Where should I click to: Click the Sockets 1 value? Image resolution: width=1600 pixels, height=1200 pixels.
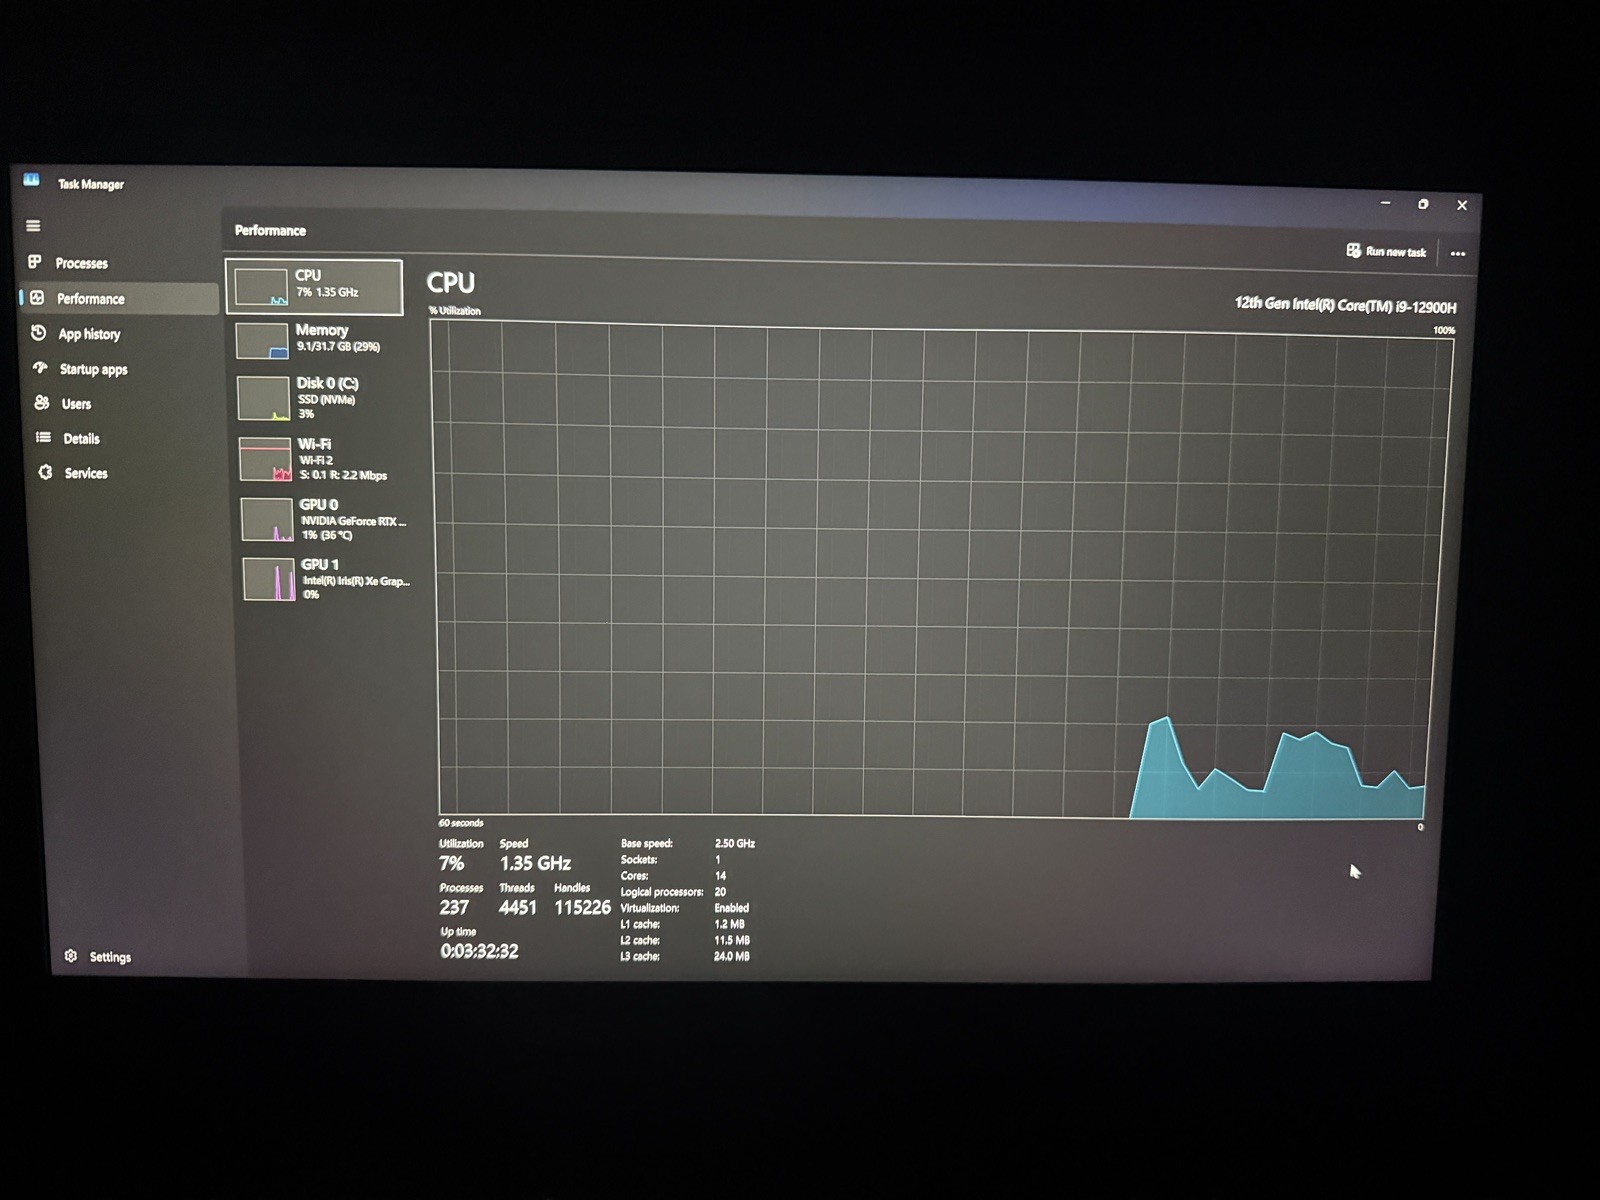717,860
